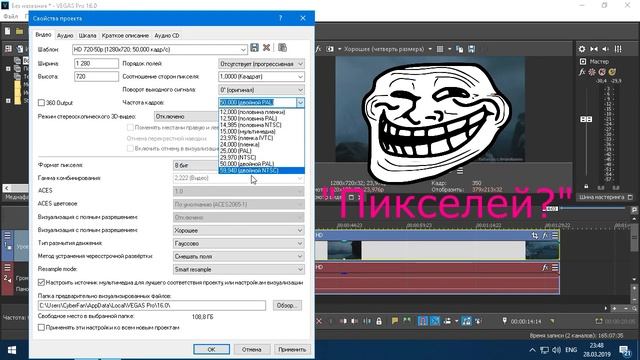Open the Шаблон template dropdown
Screen dimensions: 640x360
[x=243, y=49]
